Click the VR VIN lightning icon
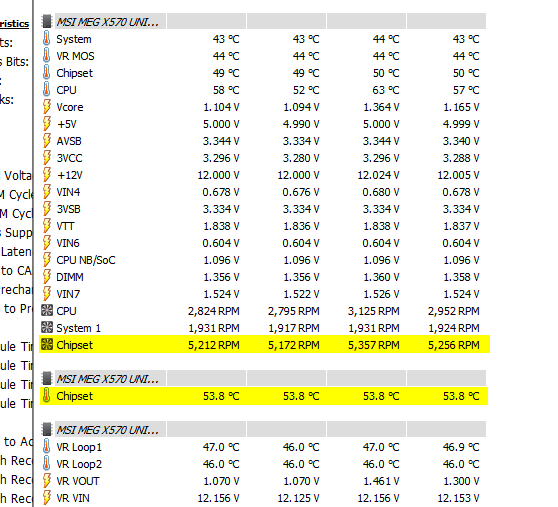 click(47, 498)
